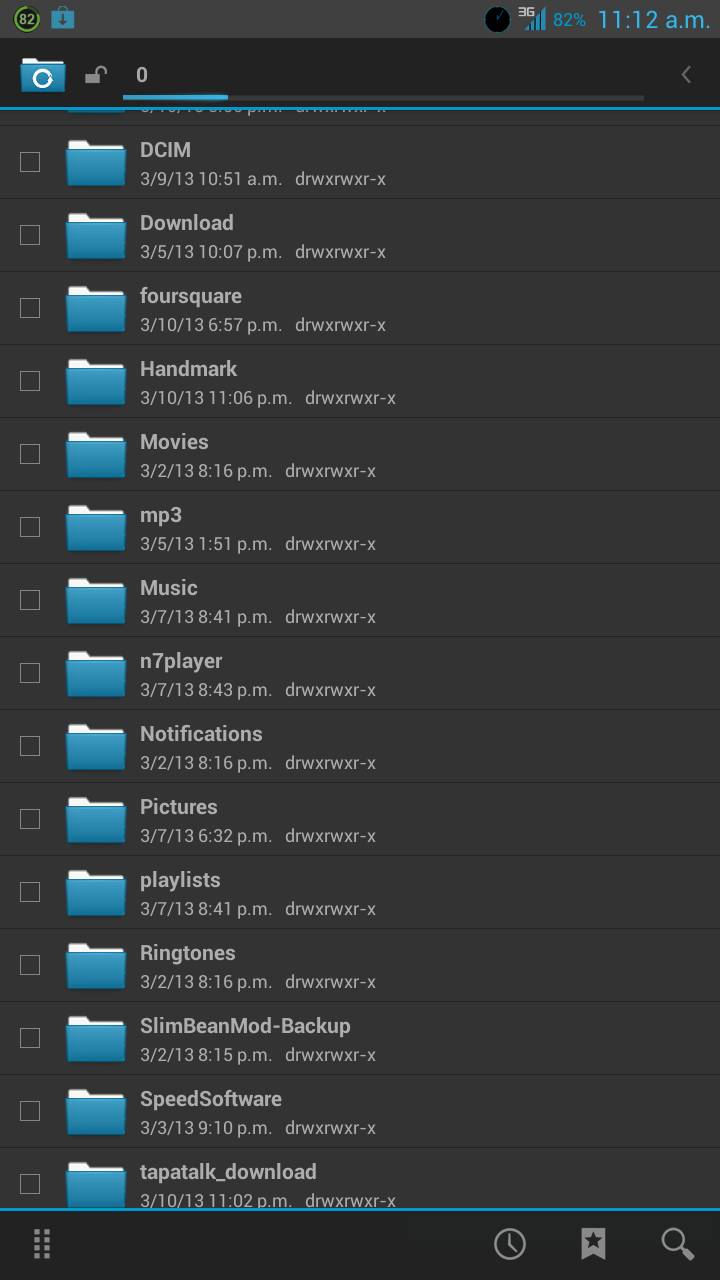Tap the clock time in status bar

pyautogui.click(x=654, y=19)
